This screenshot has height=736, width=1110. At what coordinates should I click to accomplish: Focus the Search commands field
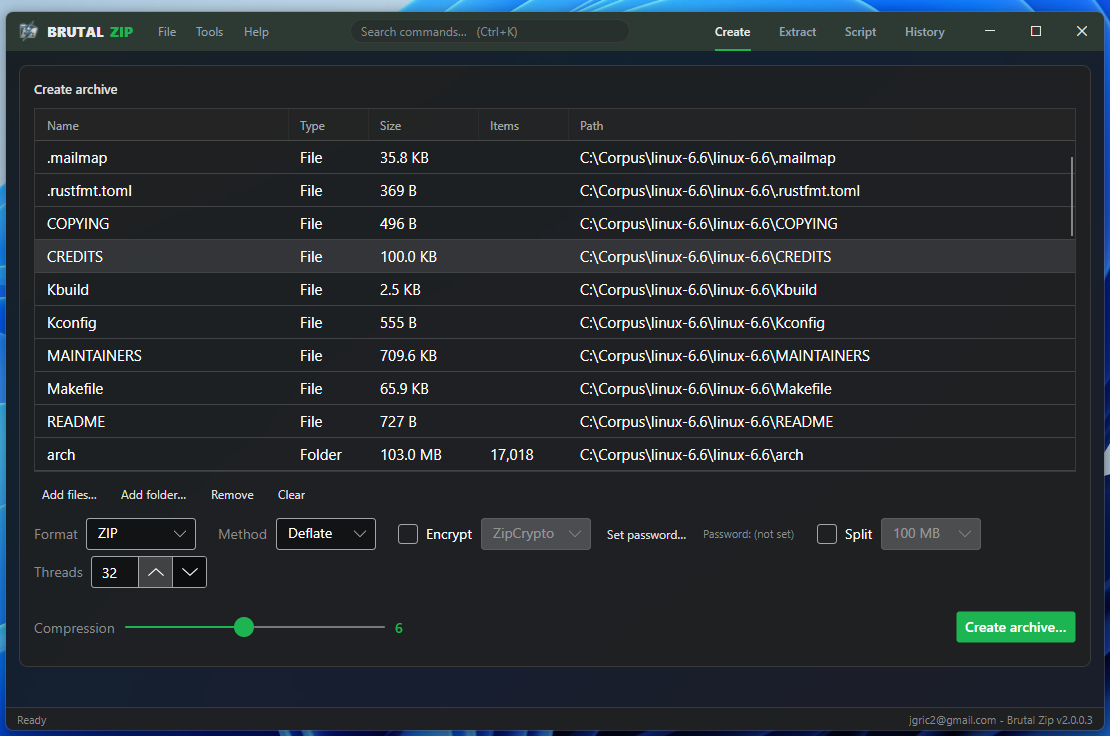[x=490, y=32]
